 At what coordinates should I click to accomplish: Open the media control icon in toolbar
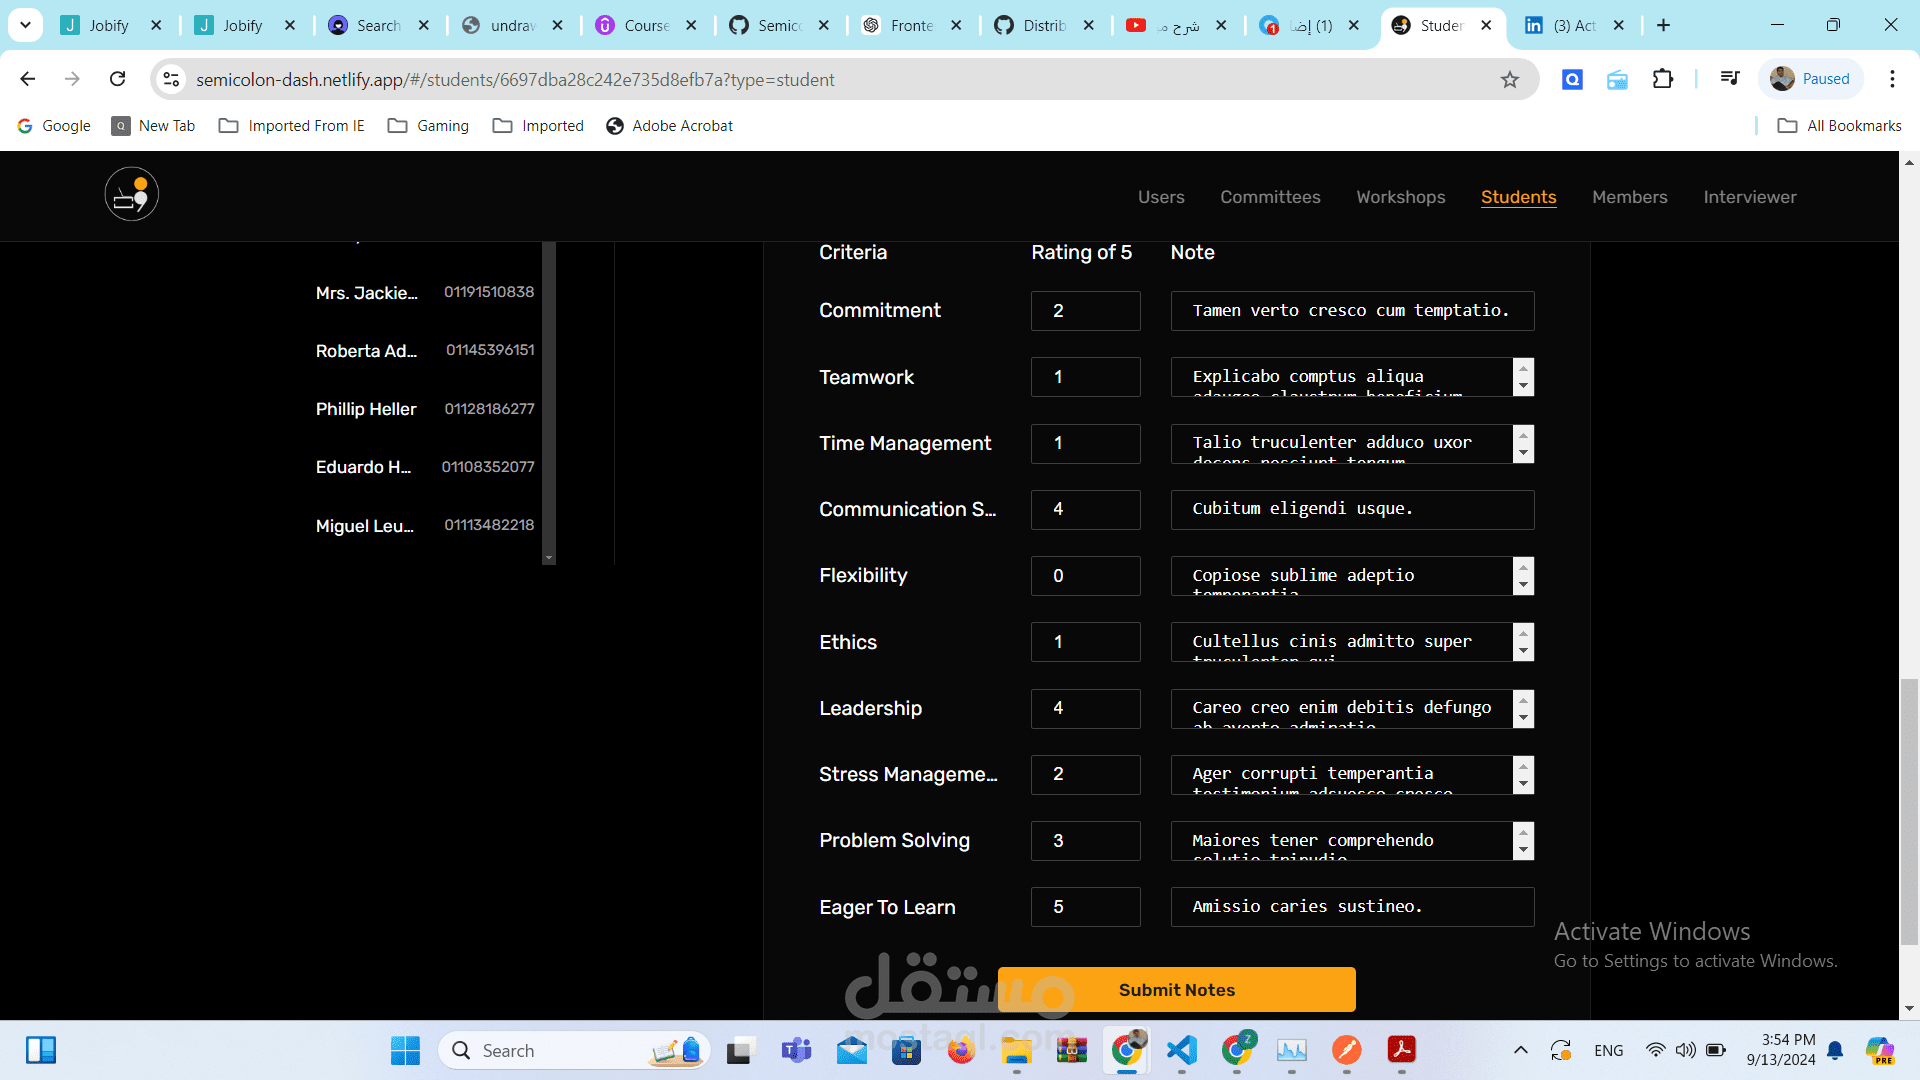(x=1729, y=79)
